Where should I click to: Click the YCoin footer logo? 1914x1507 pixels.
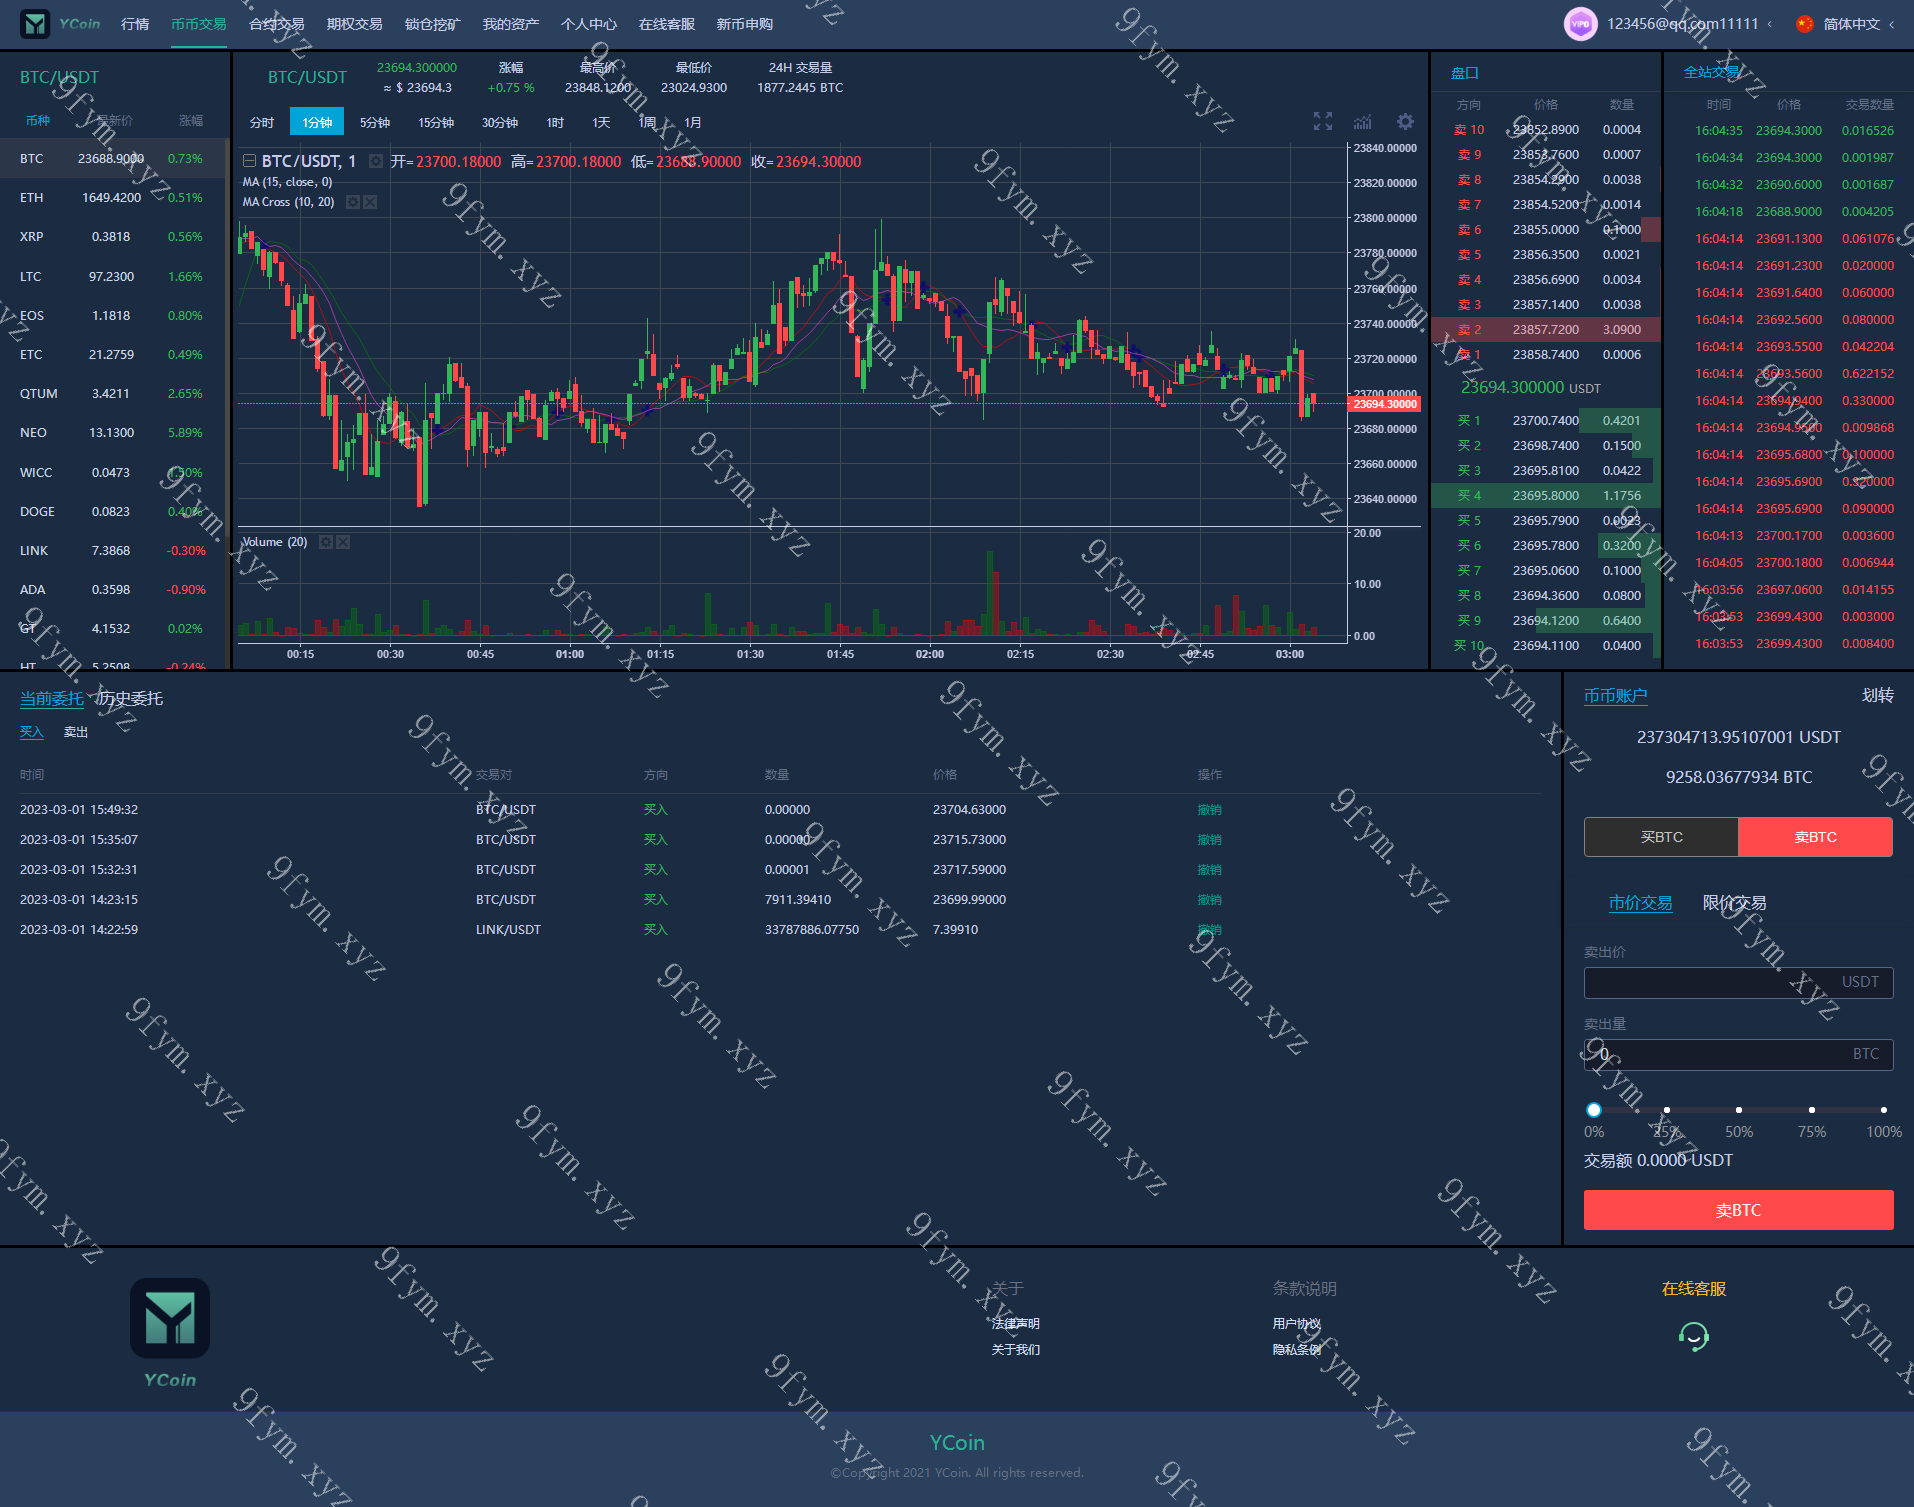point(170,1334)
